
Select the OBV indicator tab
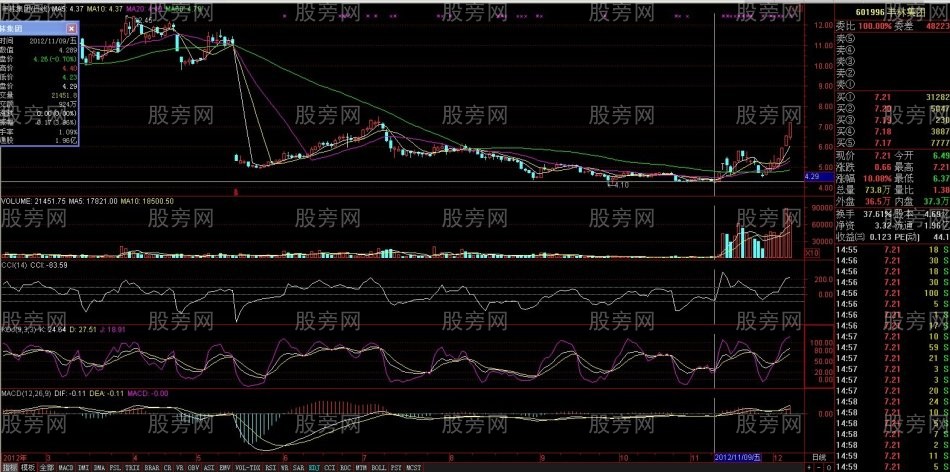(x=194, y=468)
